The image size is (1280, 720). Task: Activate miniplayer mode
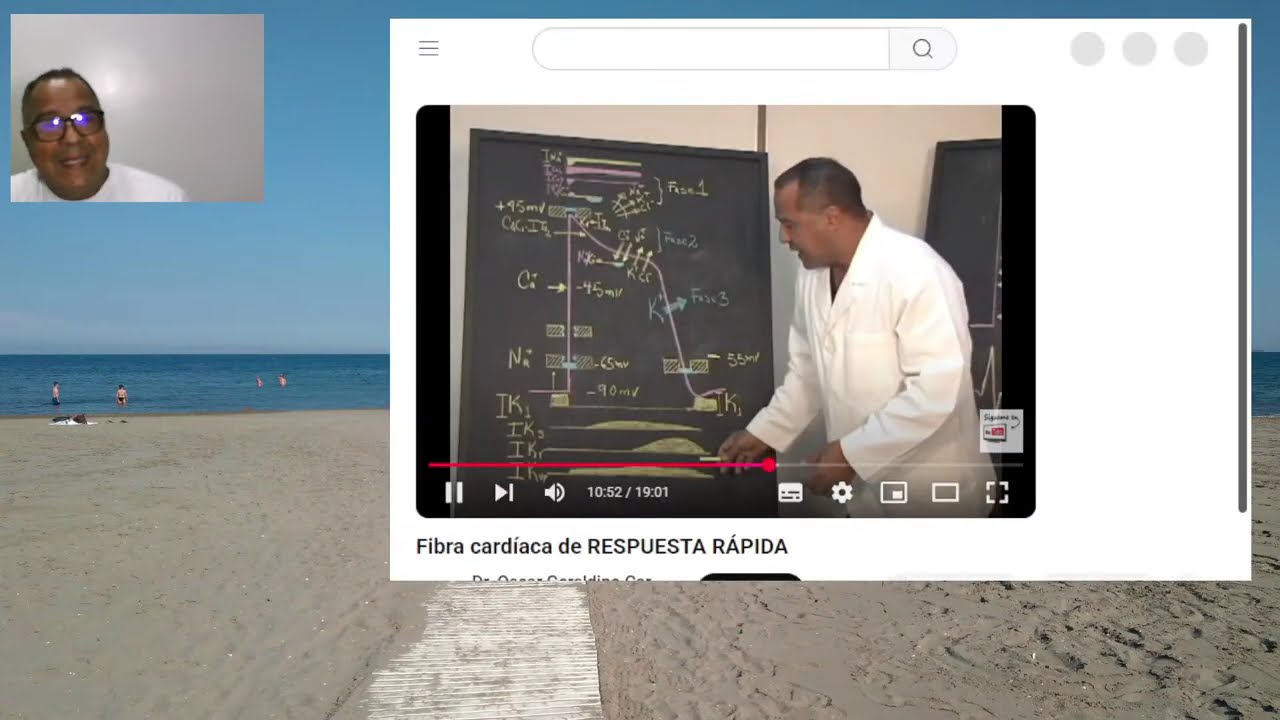click(893, 492)
